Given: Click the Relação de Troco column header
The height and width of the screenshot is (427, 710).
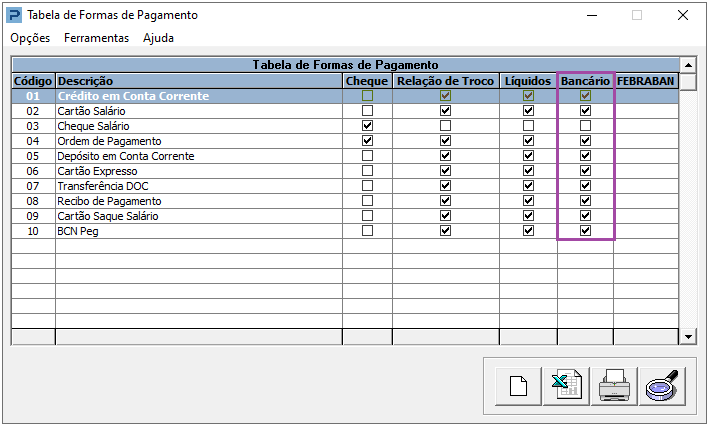Looking at the screenshot, I should coord(446,81).
